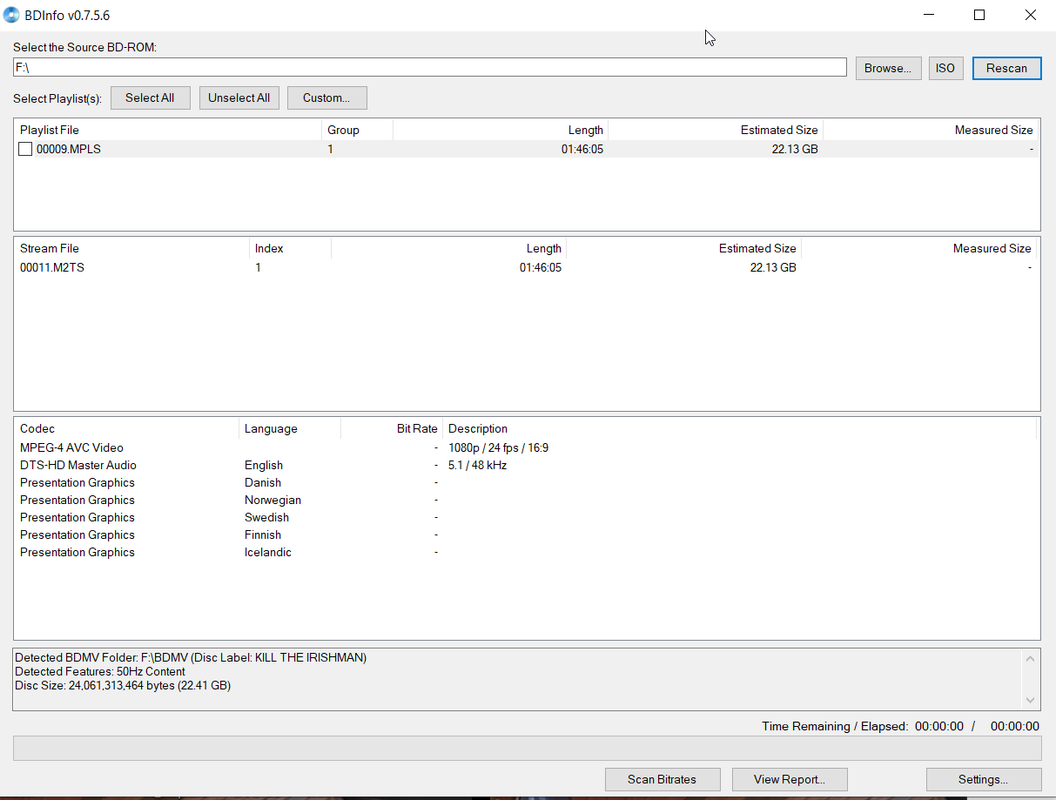The height and width of the screenshot is (800, 1056).
Task: Click the English language cell
Action: (x=263, y=465)
